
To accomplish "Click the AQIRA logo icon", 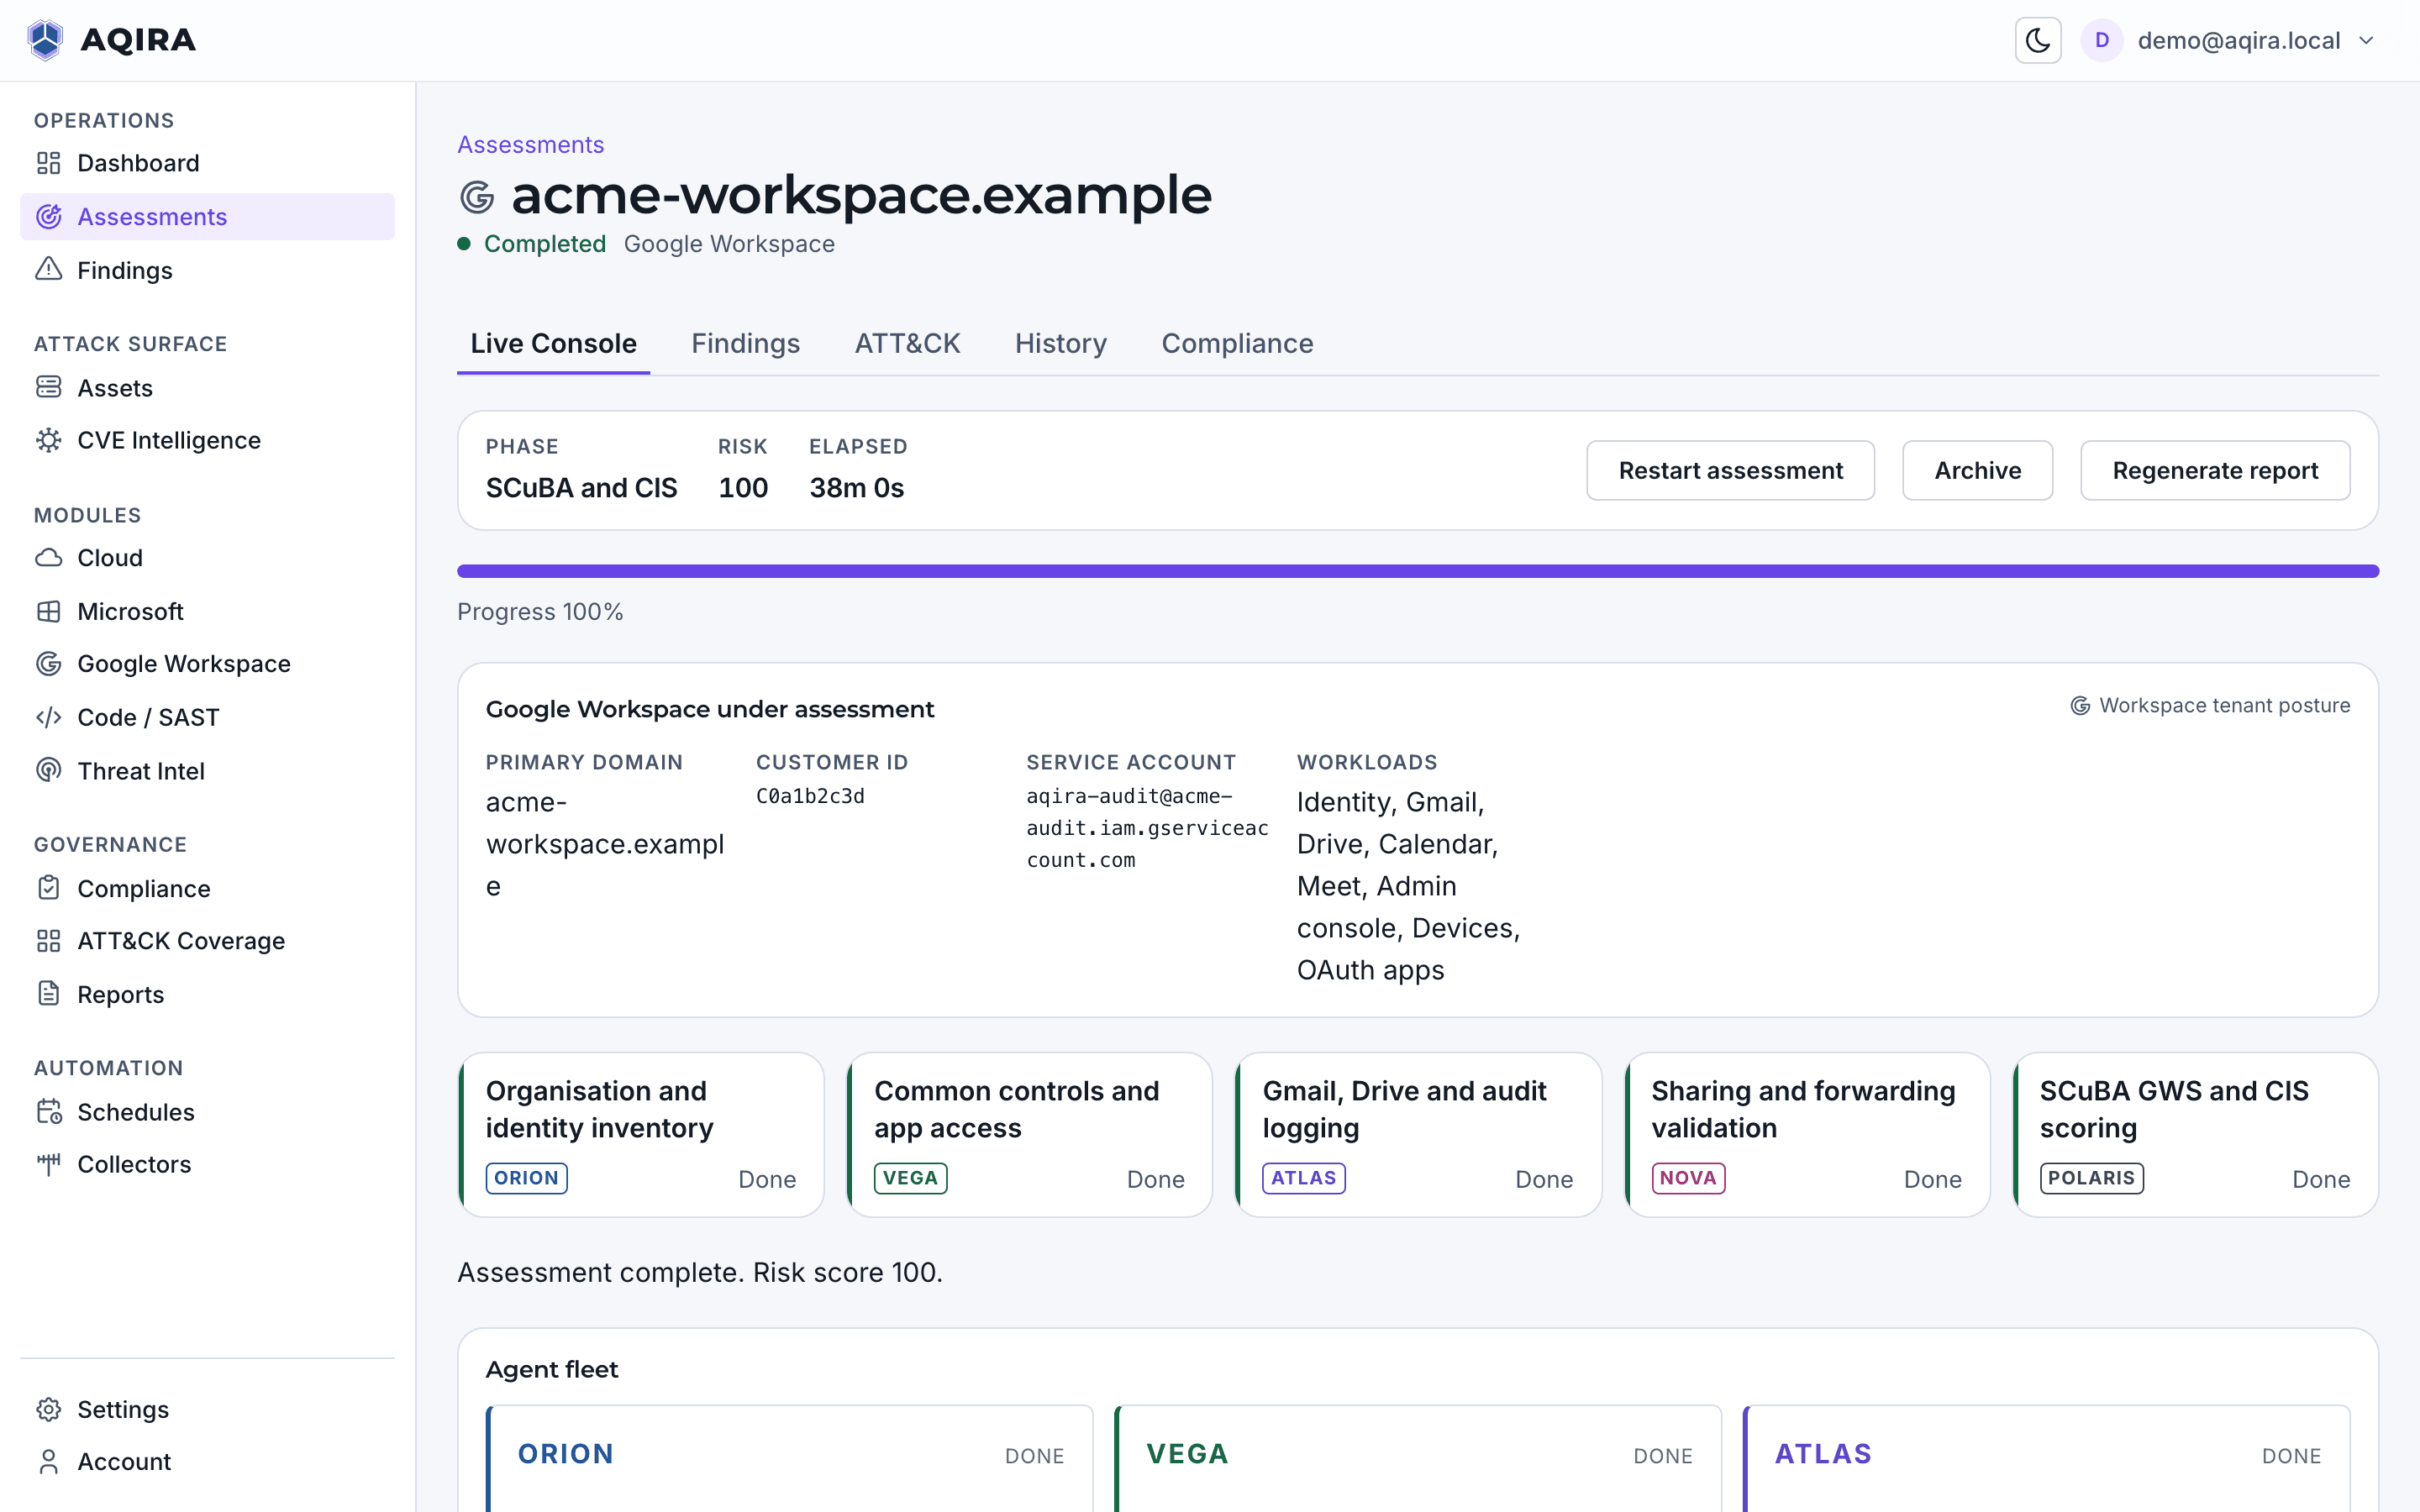I will (x=45, y=40).
